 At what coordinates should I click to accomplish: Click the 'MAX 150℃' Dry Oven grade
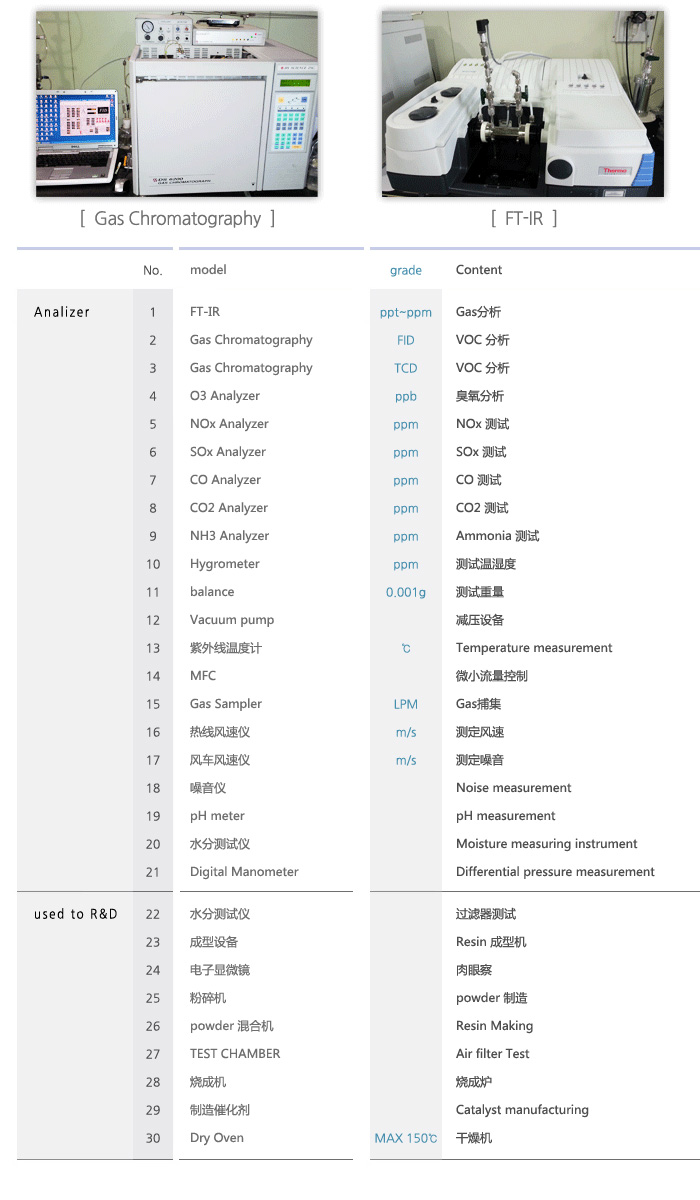coord(405,1138)
